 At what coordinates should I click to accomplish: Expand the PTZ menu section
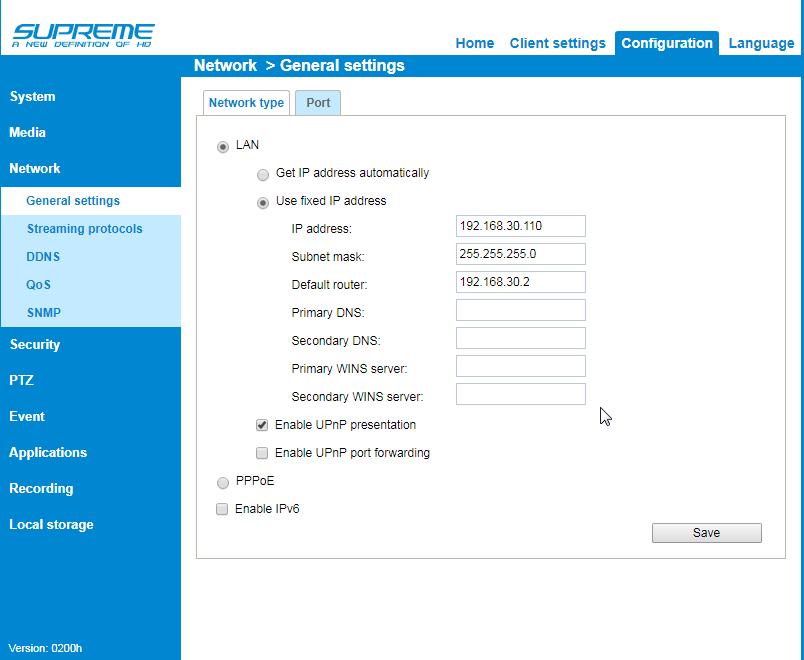pyautogui.click(x=21, y=381)
